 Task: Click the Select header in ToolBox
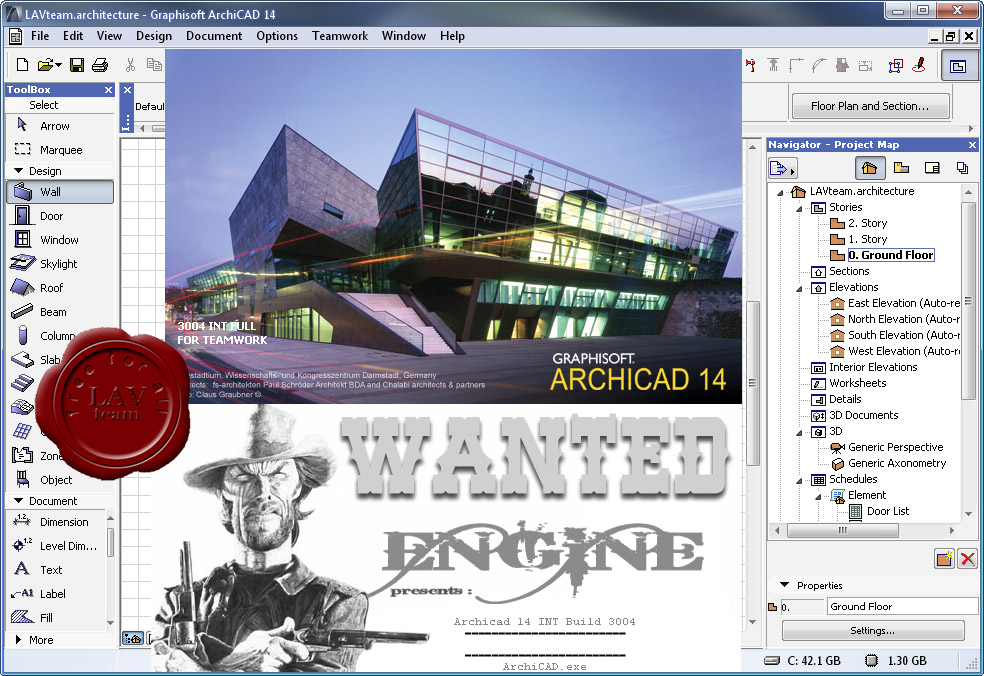[x=43, y=105]
